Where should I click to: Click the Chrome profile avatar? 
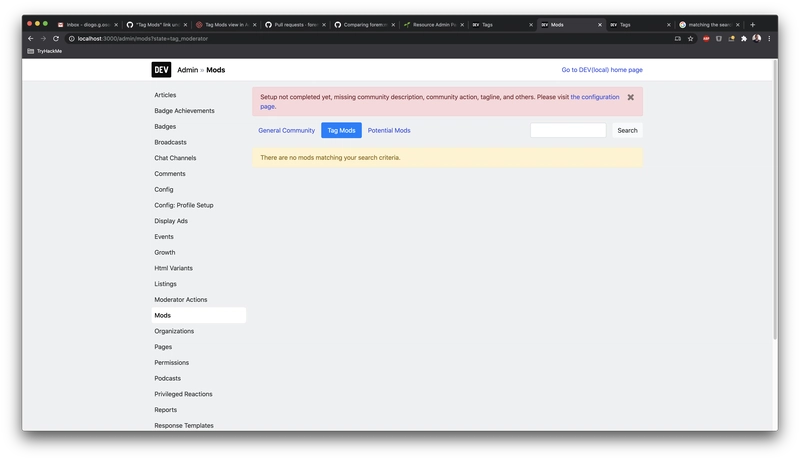pos(757,38)
